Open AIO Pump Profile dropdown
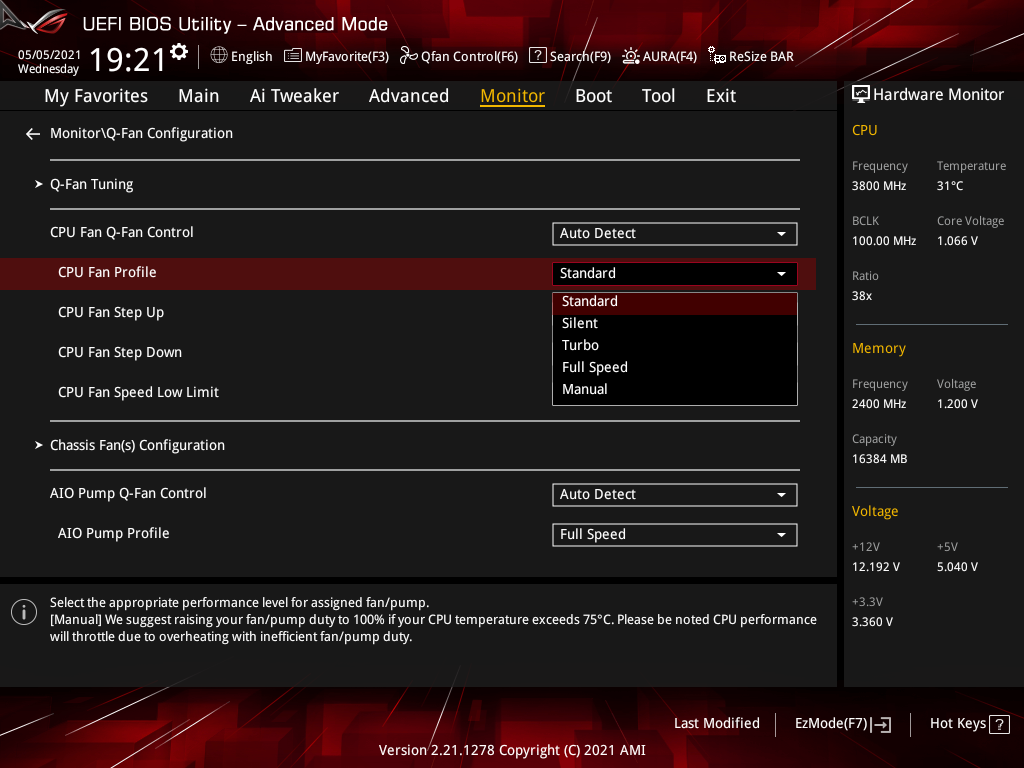Viewport: 1024px width, 768px height. coord(674,535)
